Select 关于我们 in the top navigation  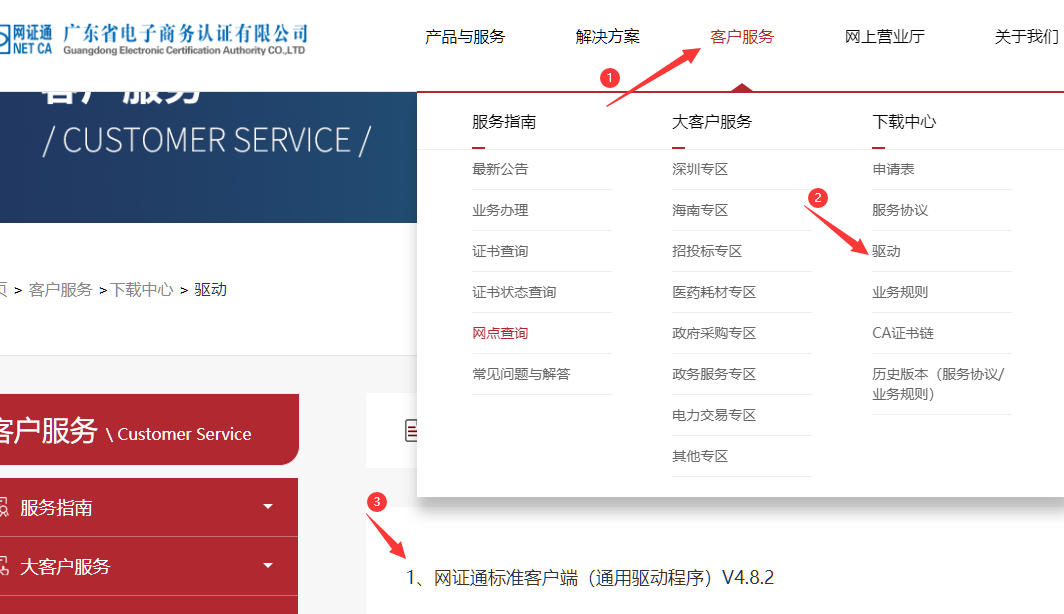(x=1026, y=37)
